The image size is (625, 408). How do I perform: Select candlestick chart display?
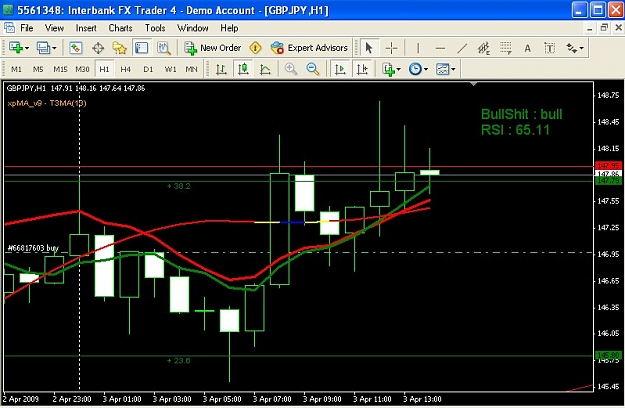point(243,69)
